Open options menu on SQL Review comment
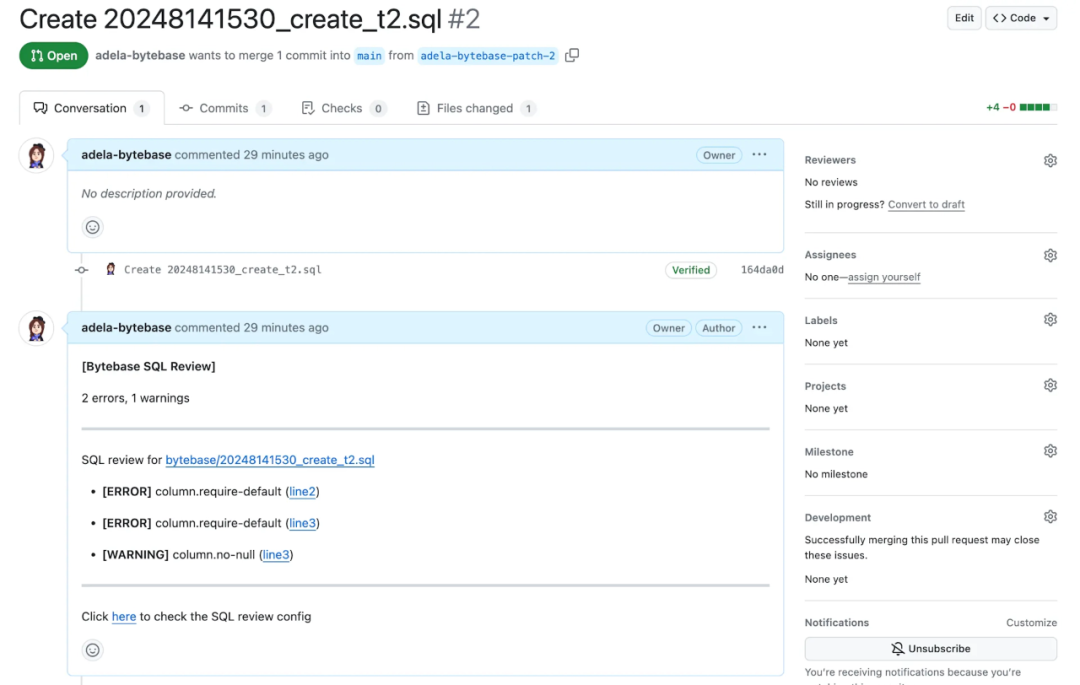The image size is (1080, 685). point(759,328)
